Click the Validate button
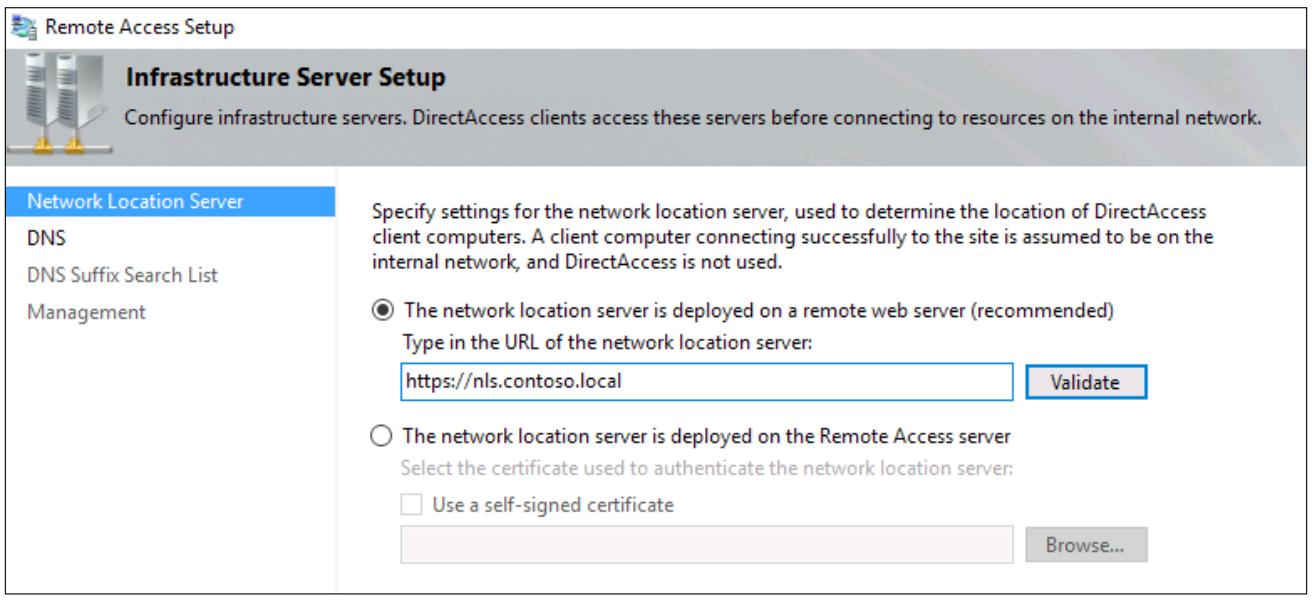 click(1086, 382)
